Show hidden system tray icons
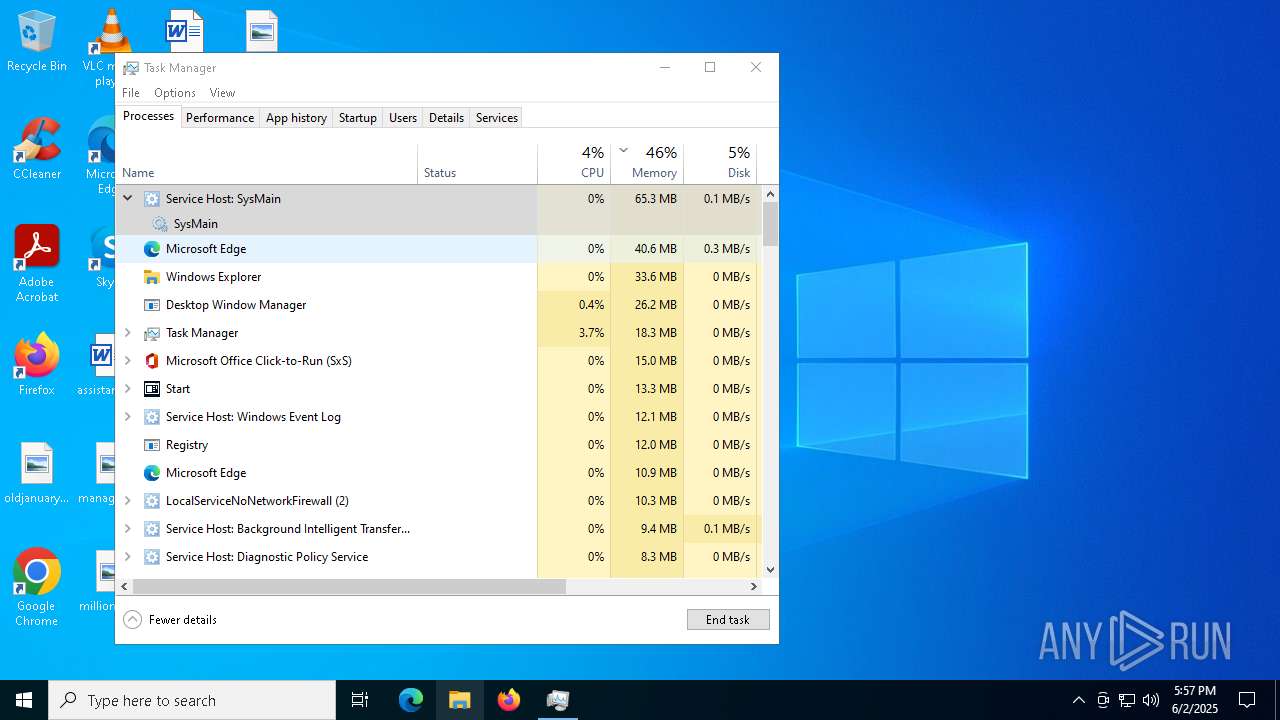The image size is (1280, 720). point(1078,700)
